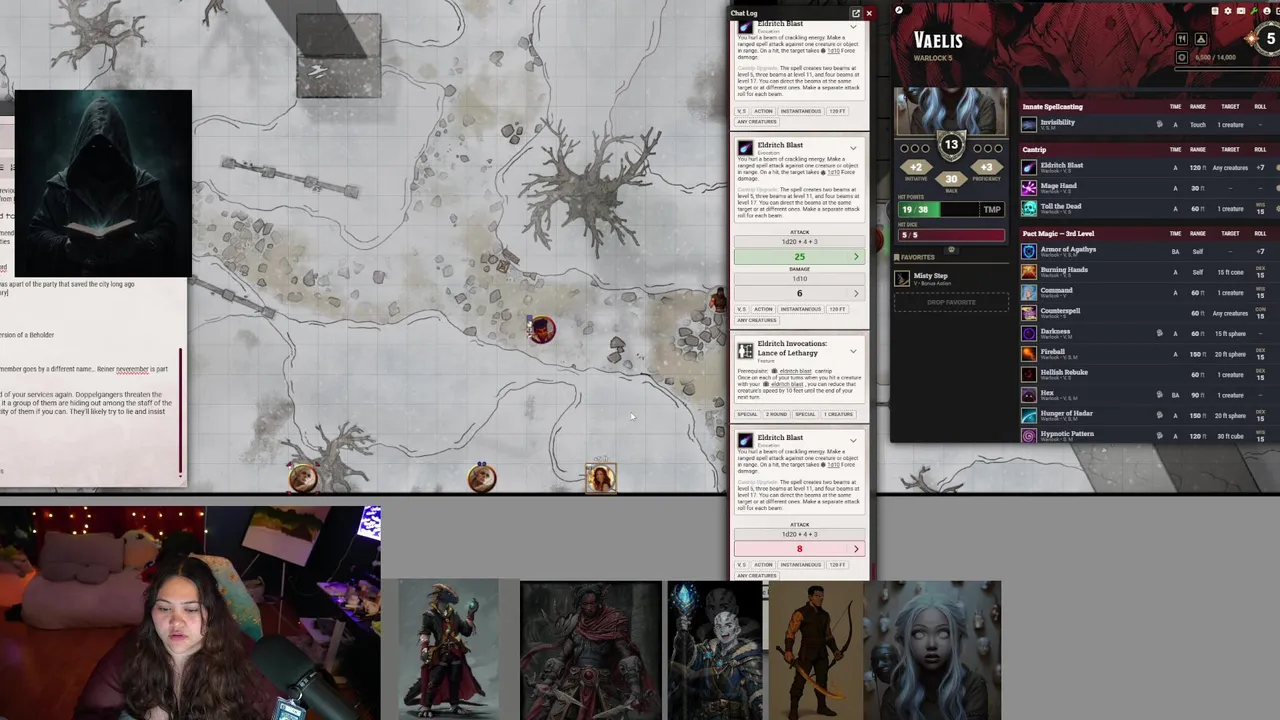1280x720 pixels.
Task: Click the Hunger of Hadar spell icon
Action: 1029,415
